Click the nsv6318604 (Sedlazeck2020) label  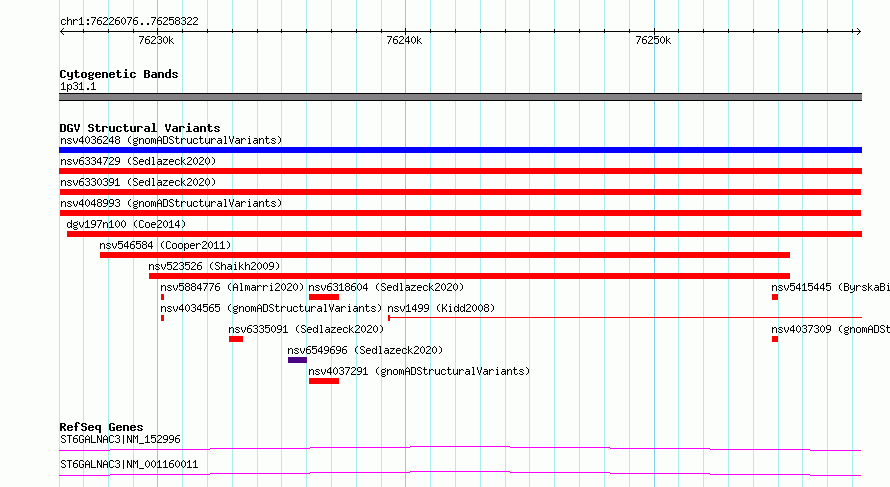click(x=386, y=287)
